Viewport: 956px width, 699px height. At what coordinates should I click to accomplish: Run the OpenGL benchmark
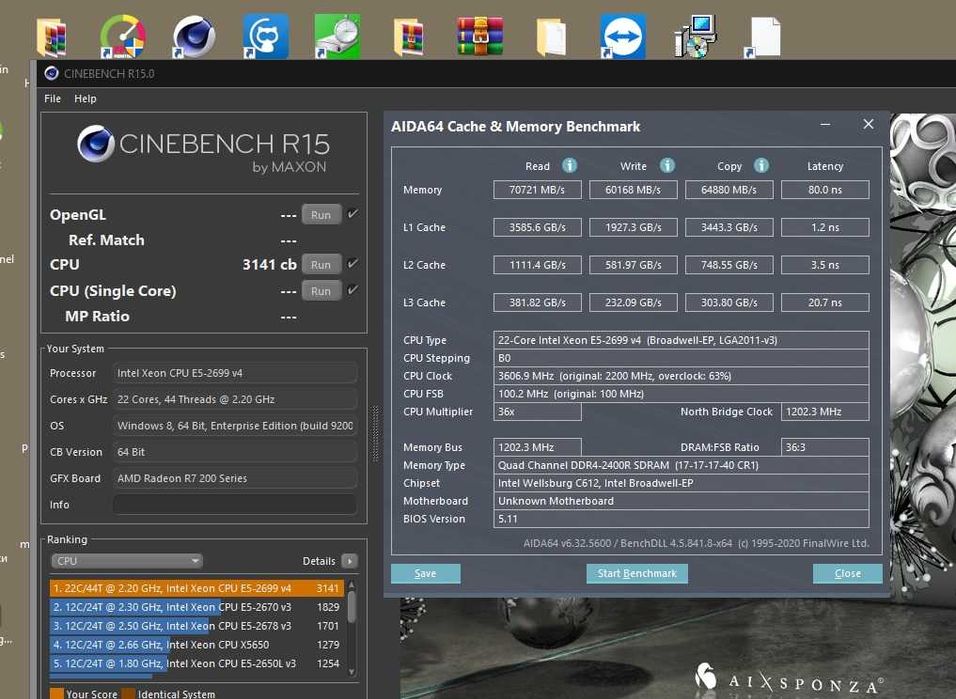pyautogui.click(x=321, y=215)
